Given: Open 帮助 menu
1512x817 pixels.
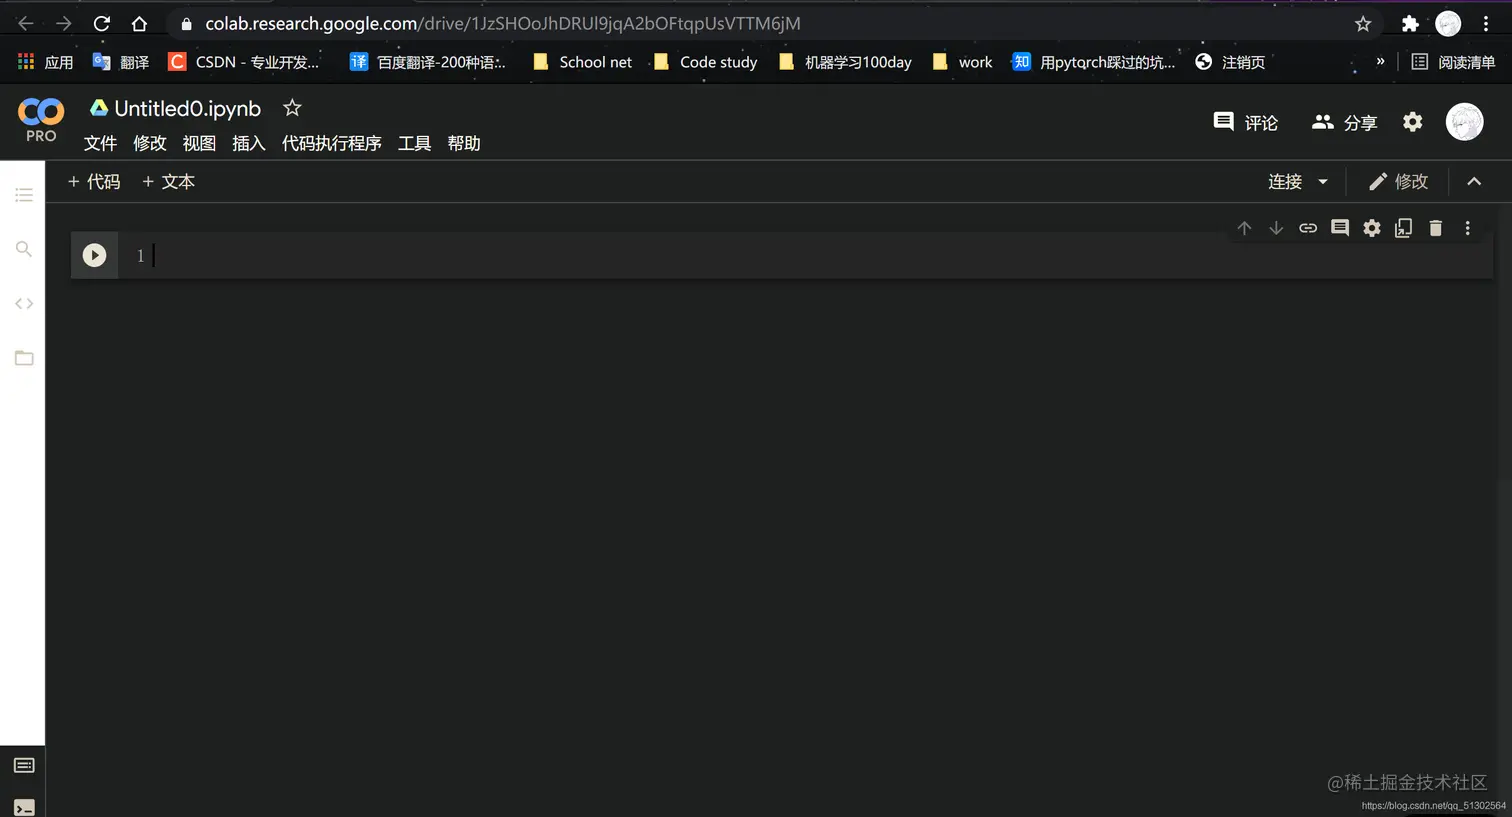Looking at the screenshot, I should [464, 143].
